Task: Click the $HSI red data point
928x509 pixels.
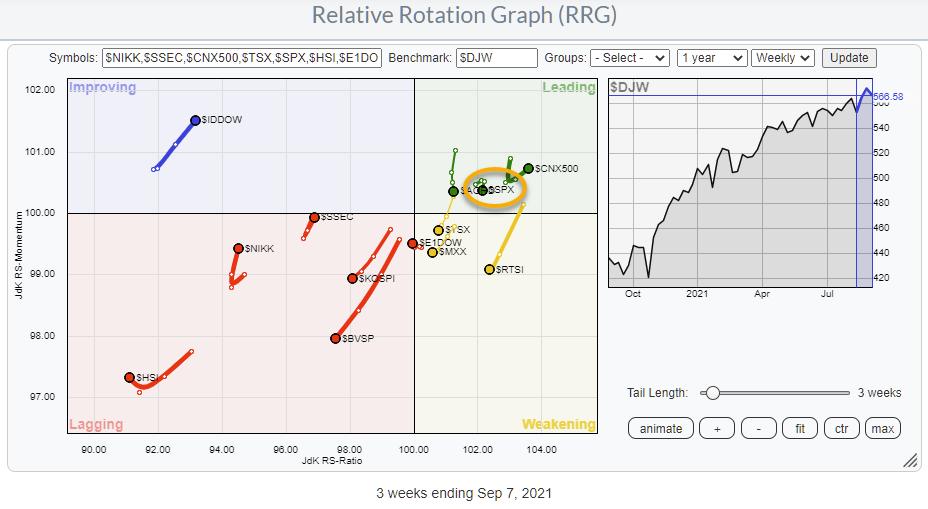Action: 129,378
